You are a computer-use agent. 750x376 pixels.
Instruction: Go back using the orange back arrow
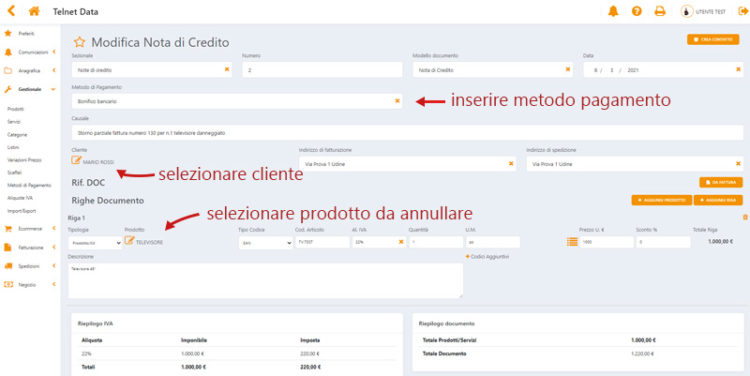pyautogui.click(x=11, y=11)
